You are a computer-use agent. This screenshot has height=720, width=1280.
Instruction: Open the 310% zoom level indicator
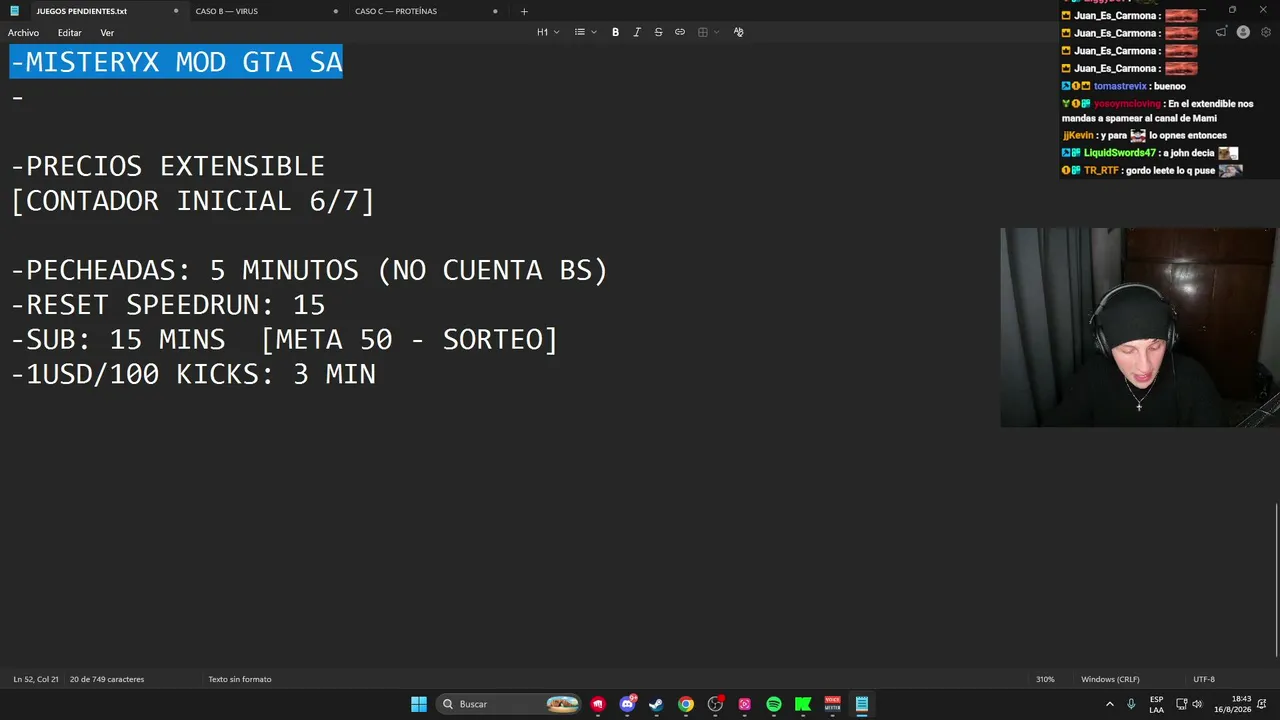(1045, 679)
